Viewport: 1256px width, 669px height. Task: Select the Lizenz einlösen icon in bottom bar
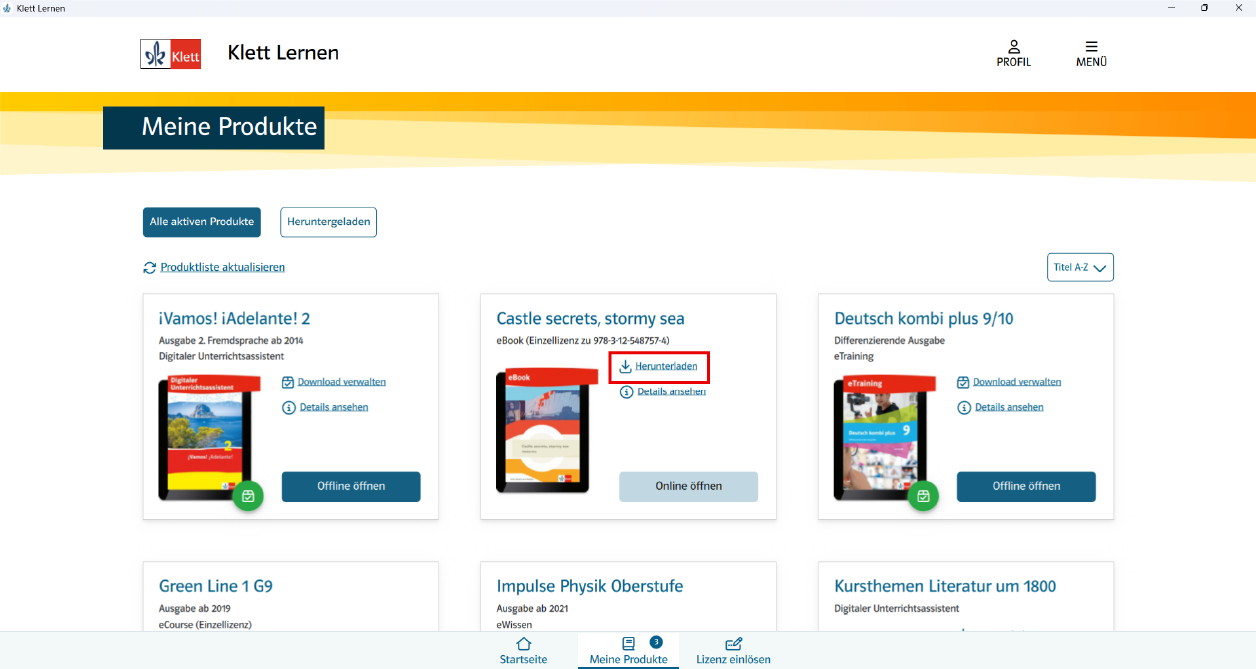coord(733,645)
